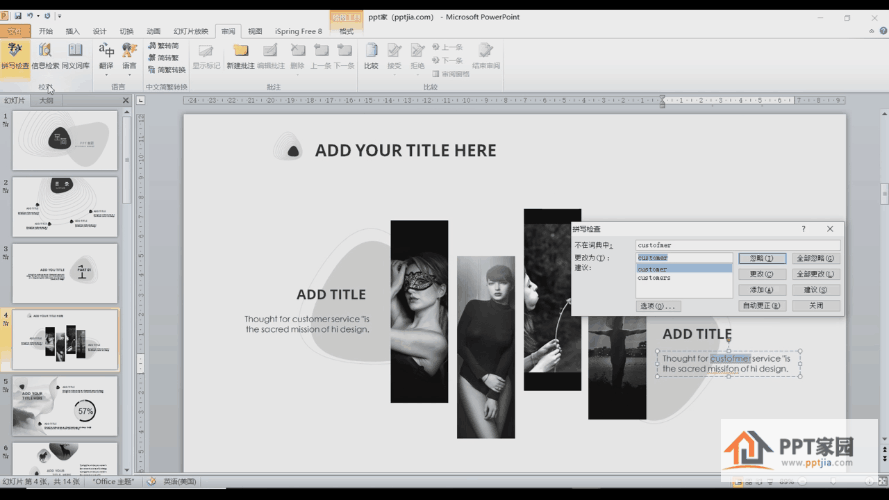Switch to the 插入 ribbon tab
The height and width of the screenshot is (500, 889).
[73, 31]
